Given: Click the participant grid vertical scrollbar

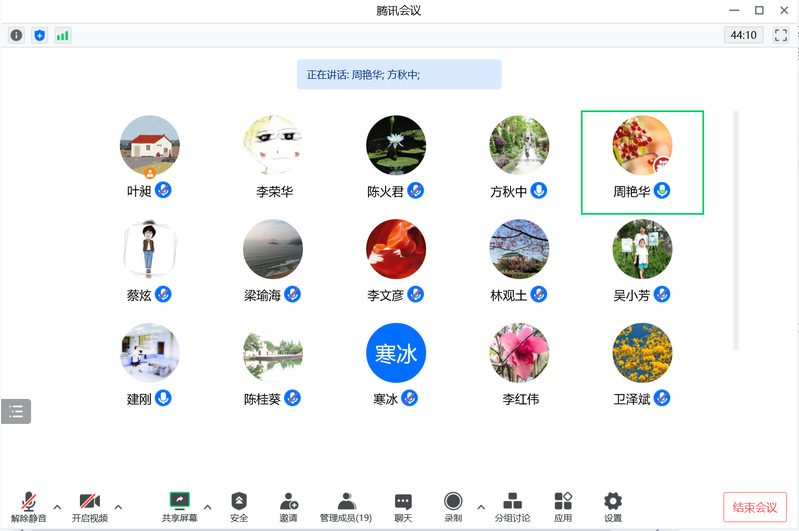Looking at the screenshot, I should tap(736, 230).
